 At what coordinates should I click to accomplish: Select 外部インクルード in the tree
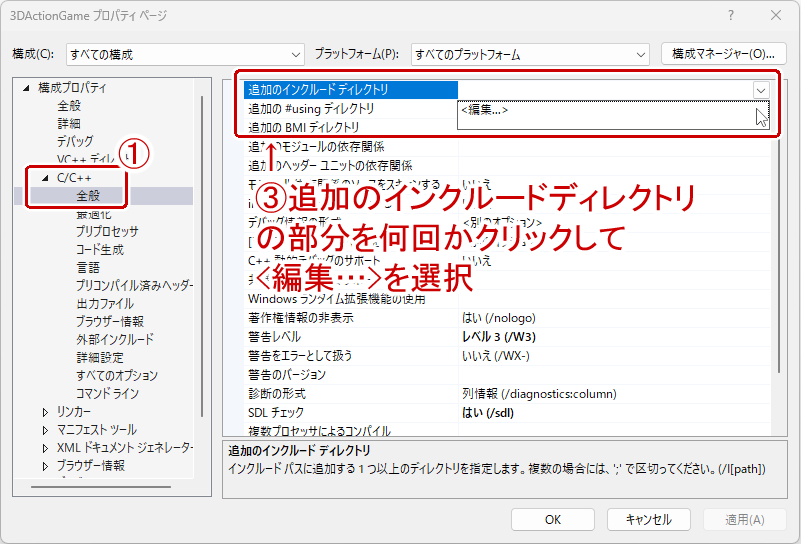click(115, 339)
